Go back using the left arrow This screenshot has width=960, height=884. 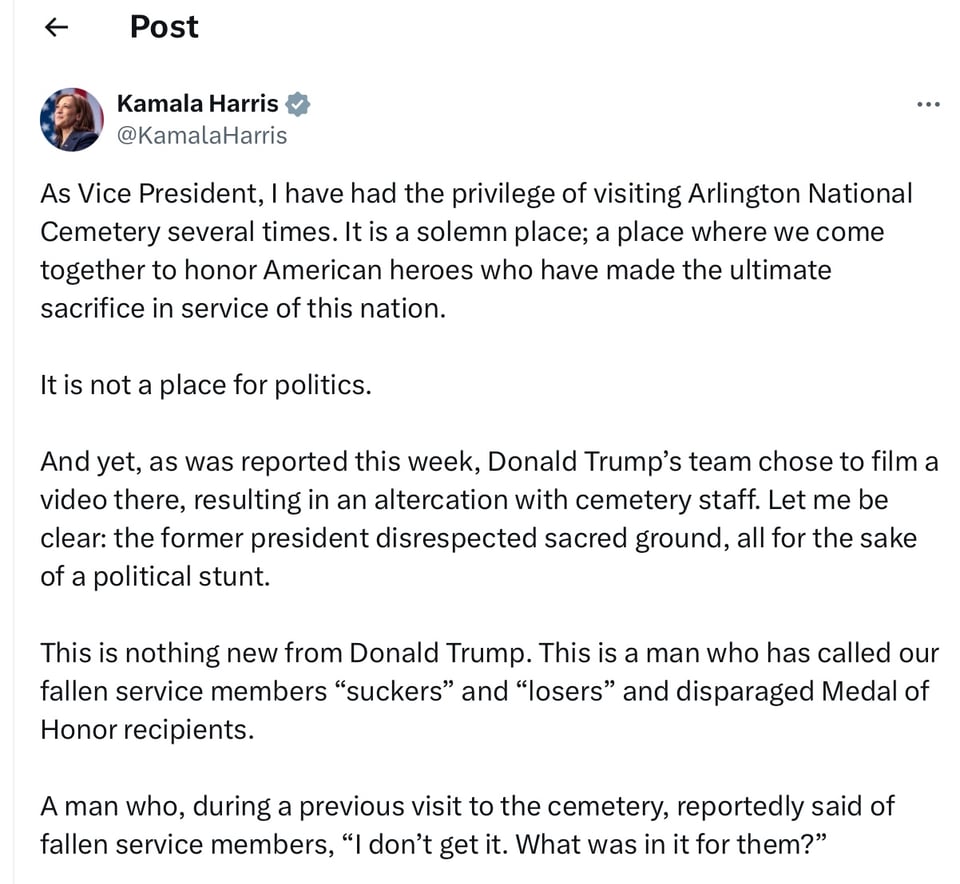pos(57,27)
